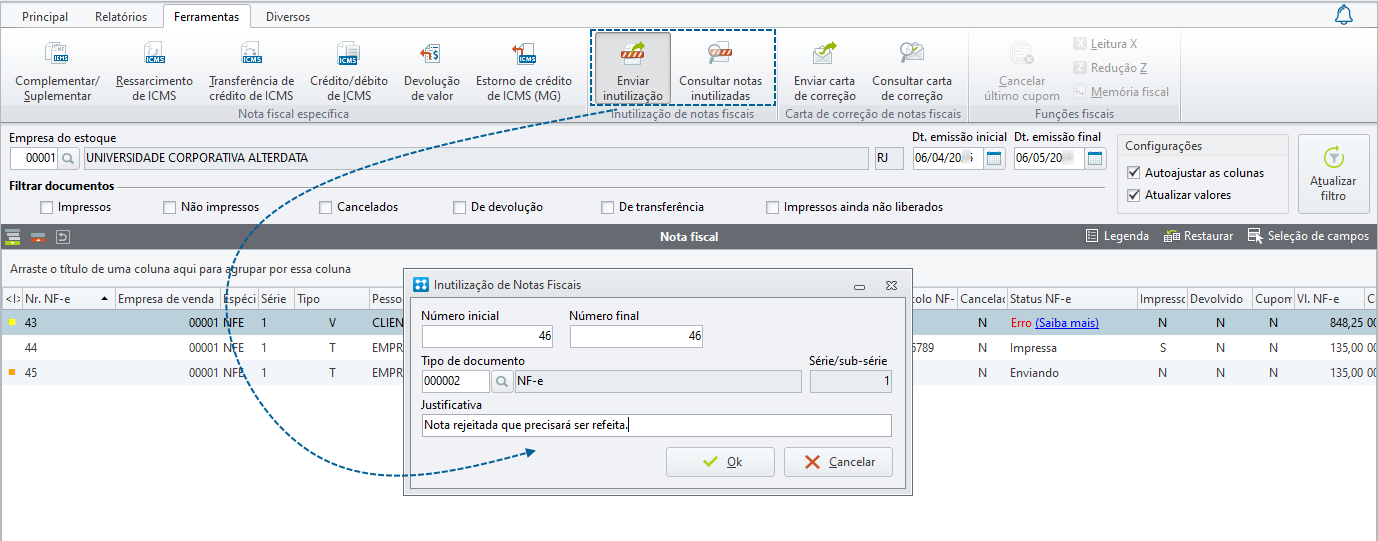Click Empresa de venda column header

tap(167, 299)
